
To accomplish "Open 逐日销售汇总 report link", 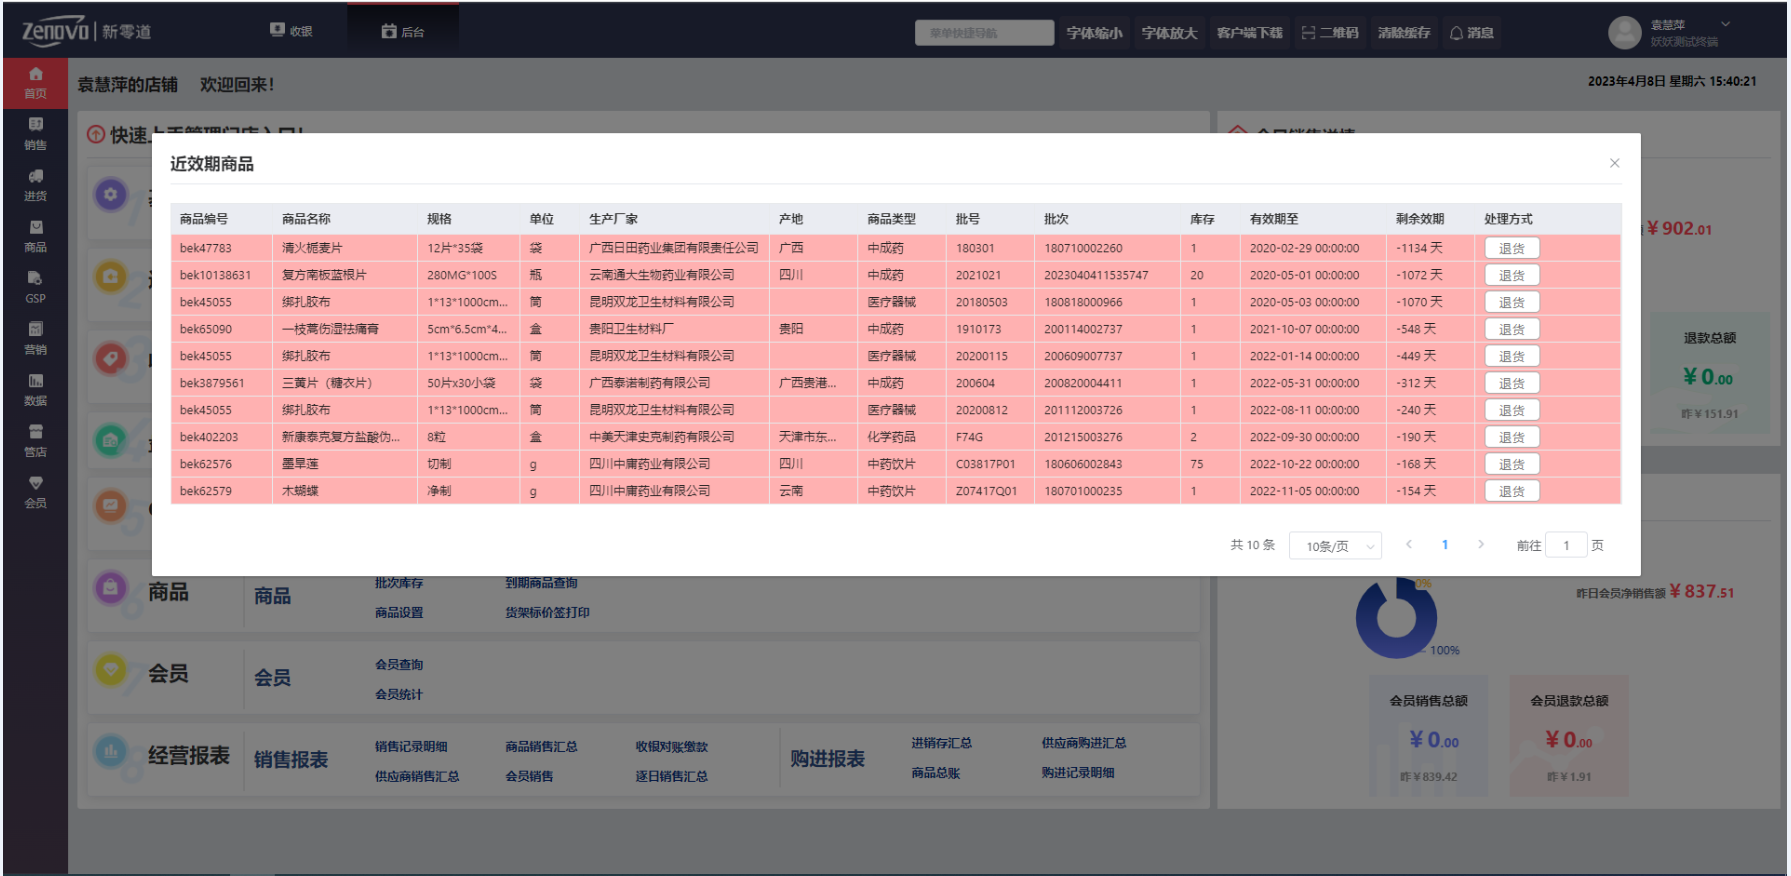I will 672,777.
